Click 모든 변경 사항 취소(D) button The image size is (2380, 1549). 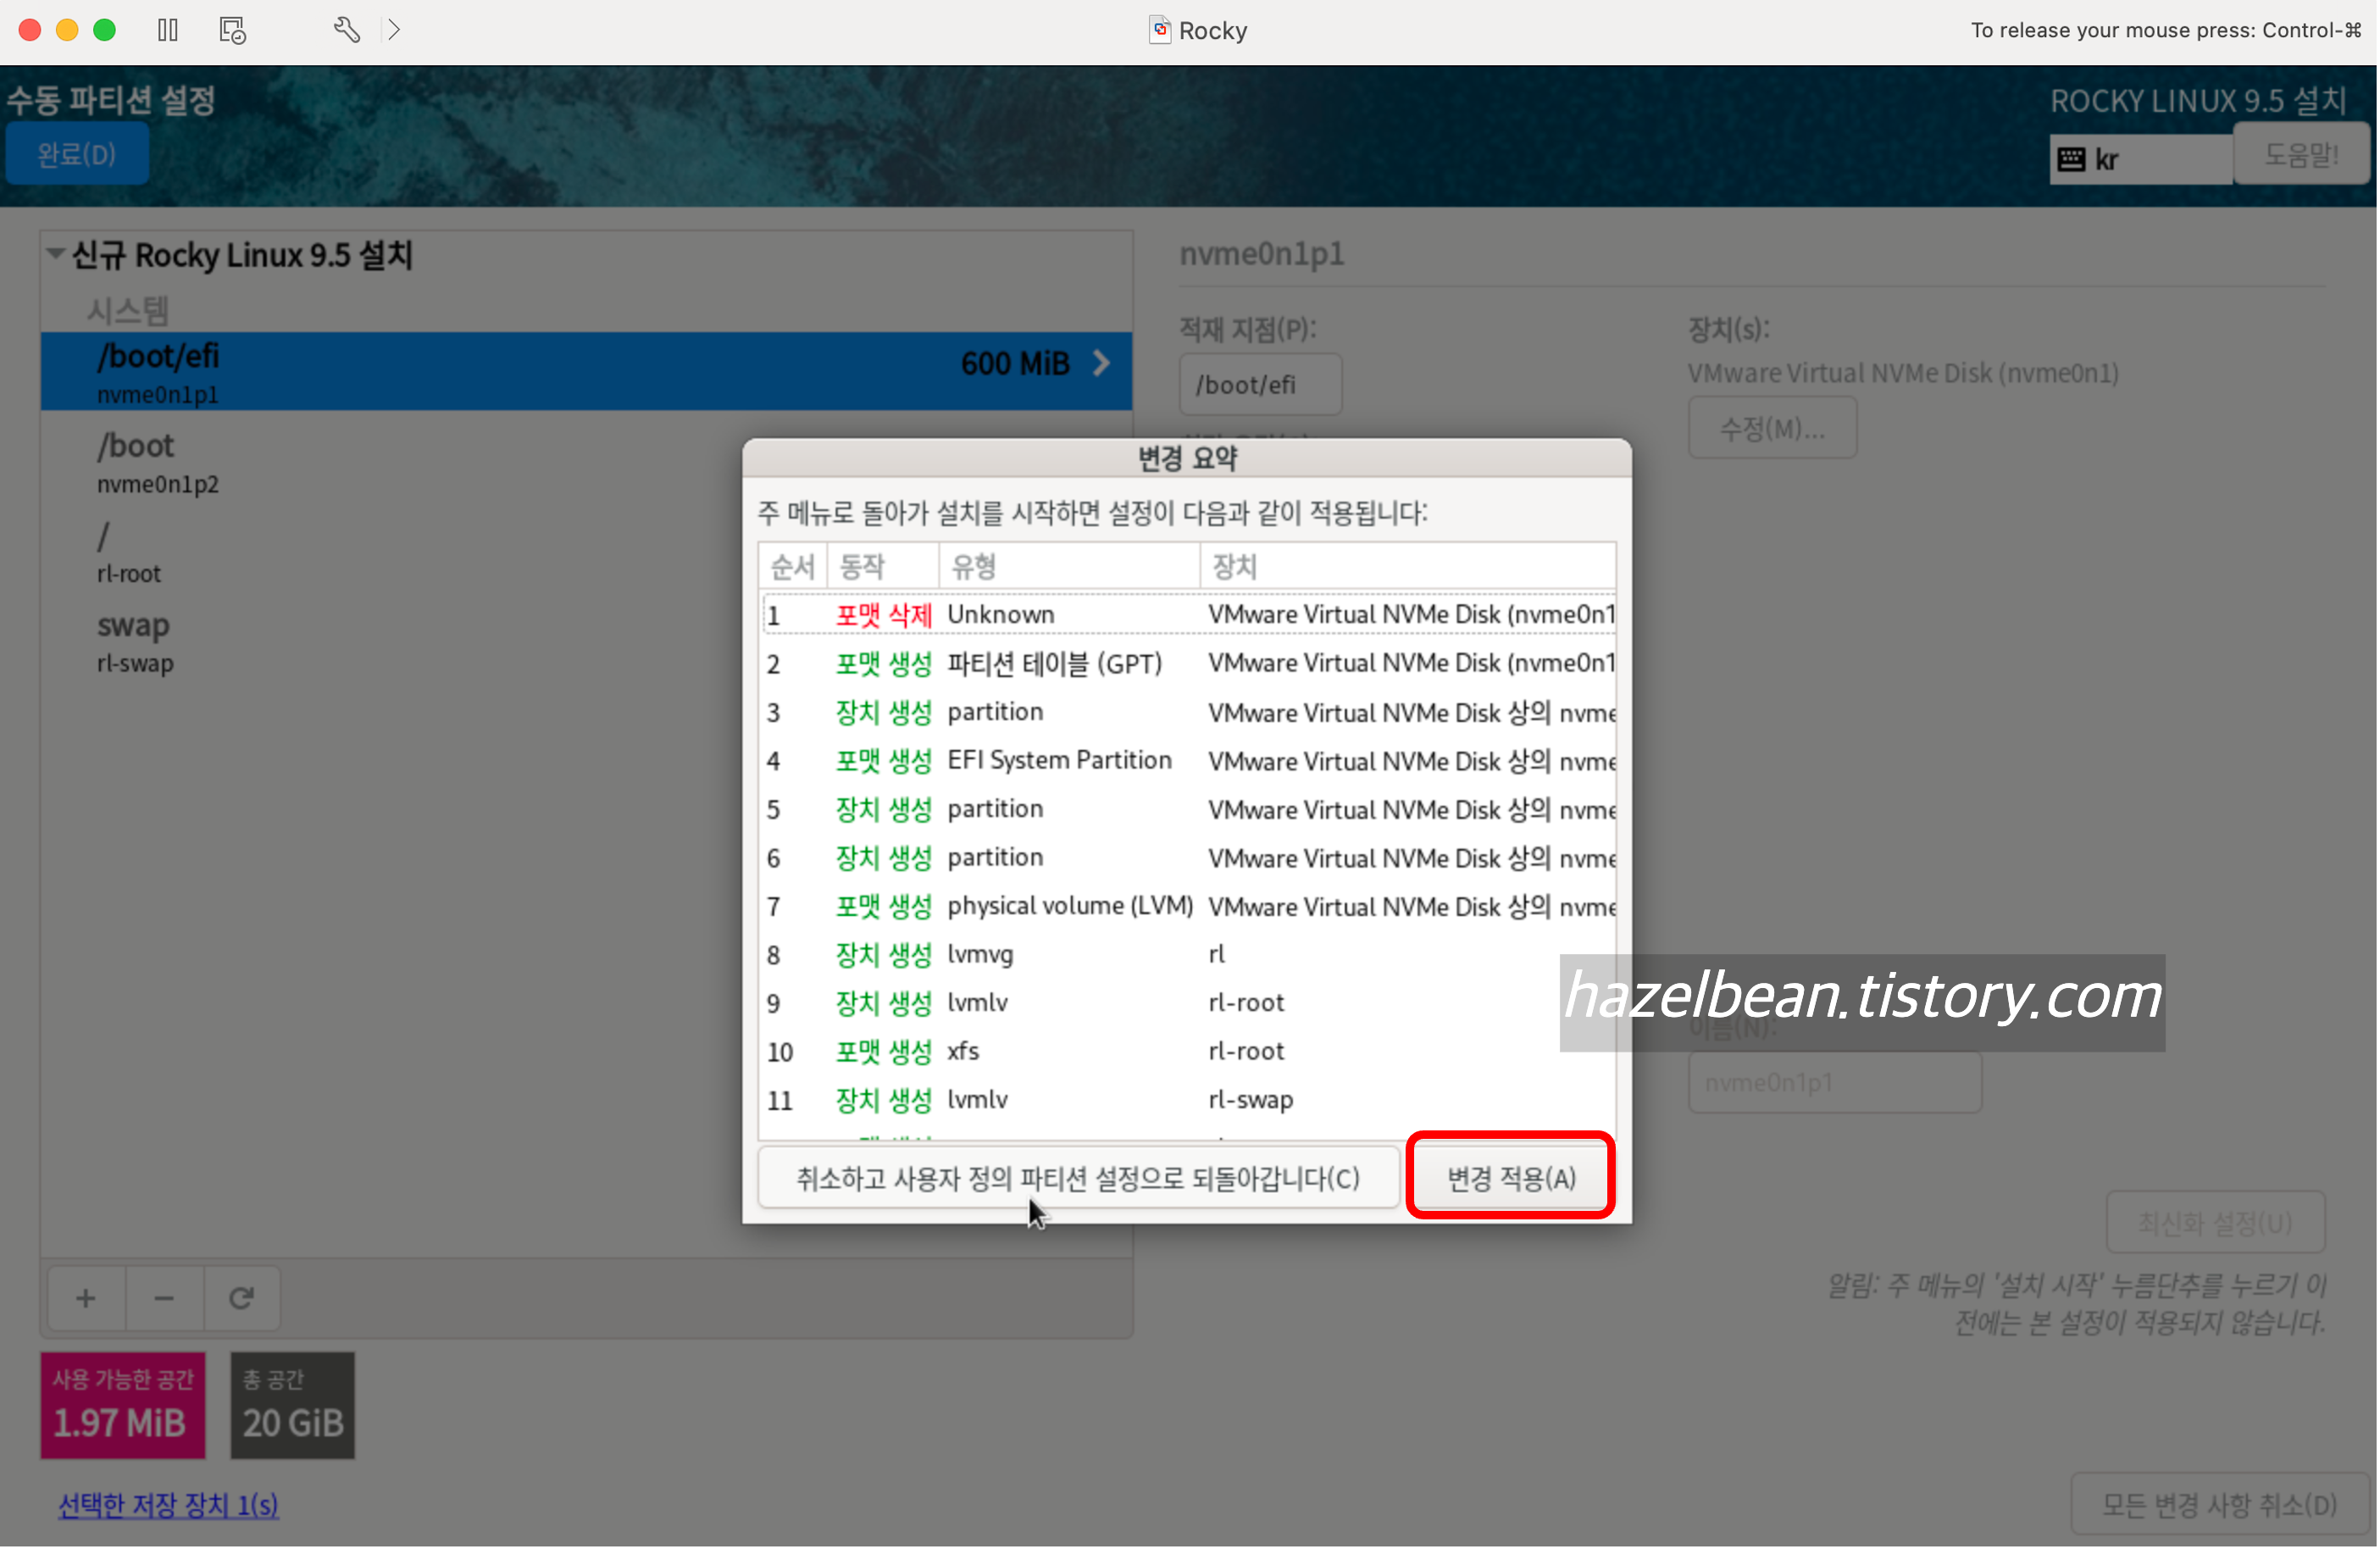click(x=2221, y=1505)
